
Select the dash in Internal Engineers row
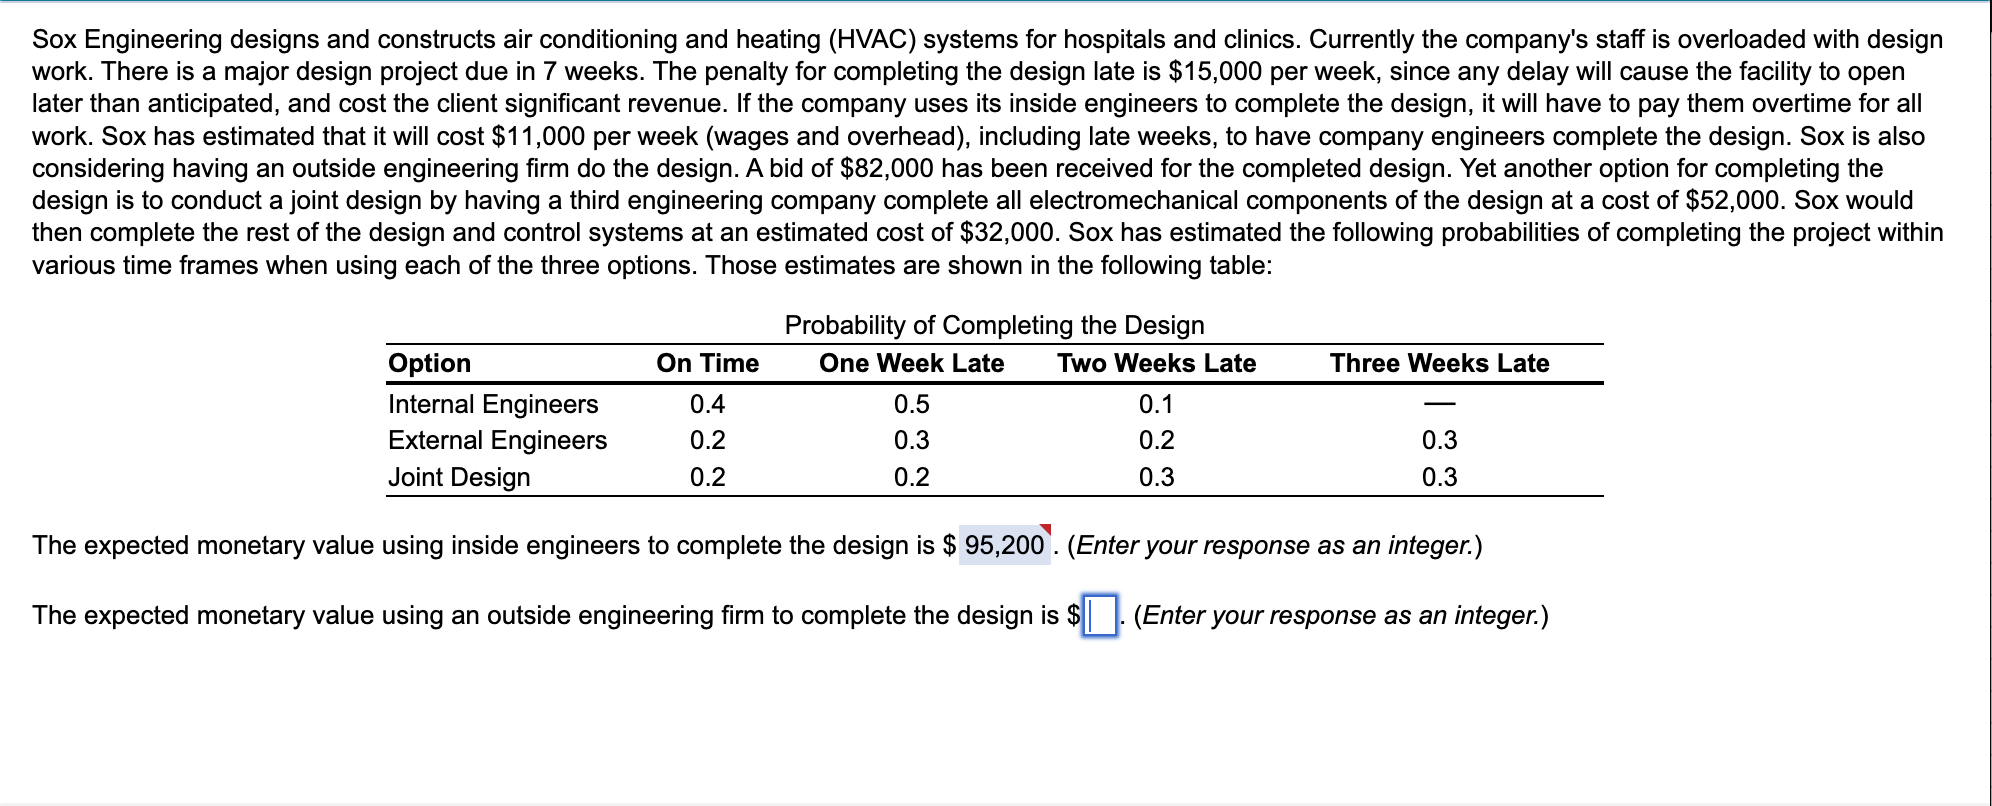1440,404
